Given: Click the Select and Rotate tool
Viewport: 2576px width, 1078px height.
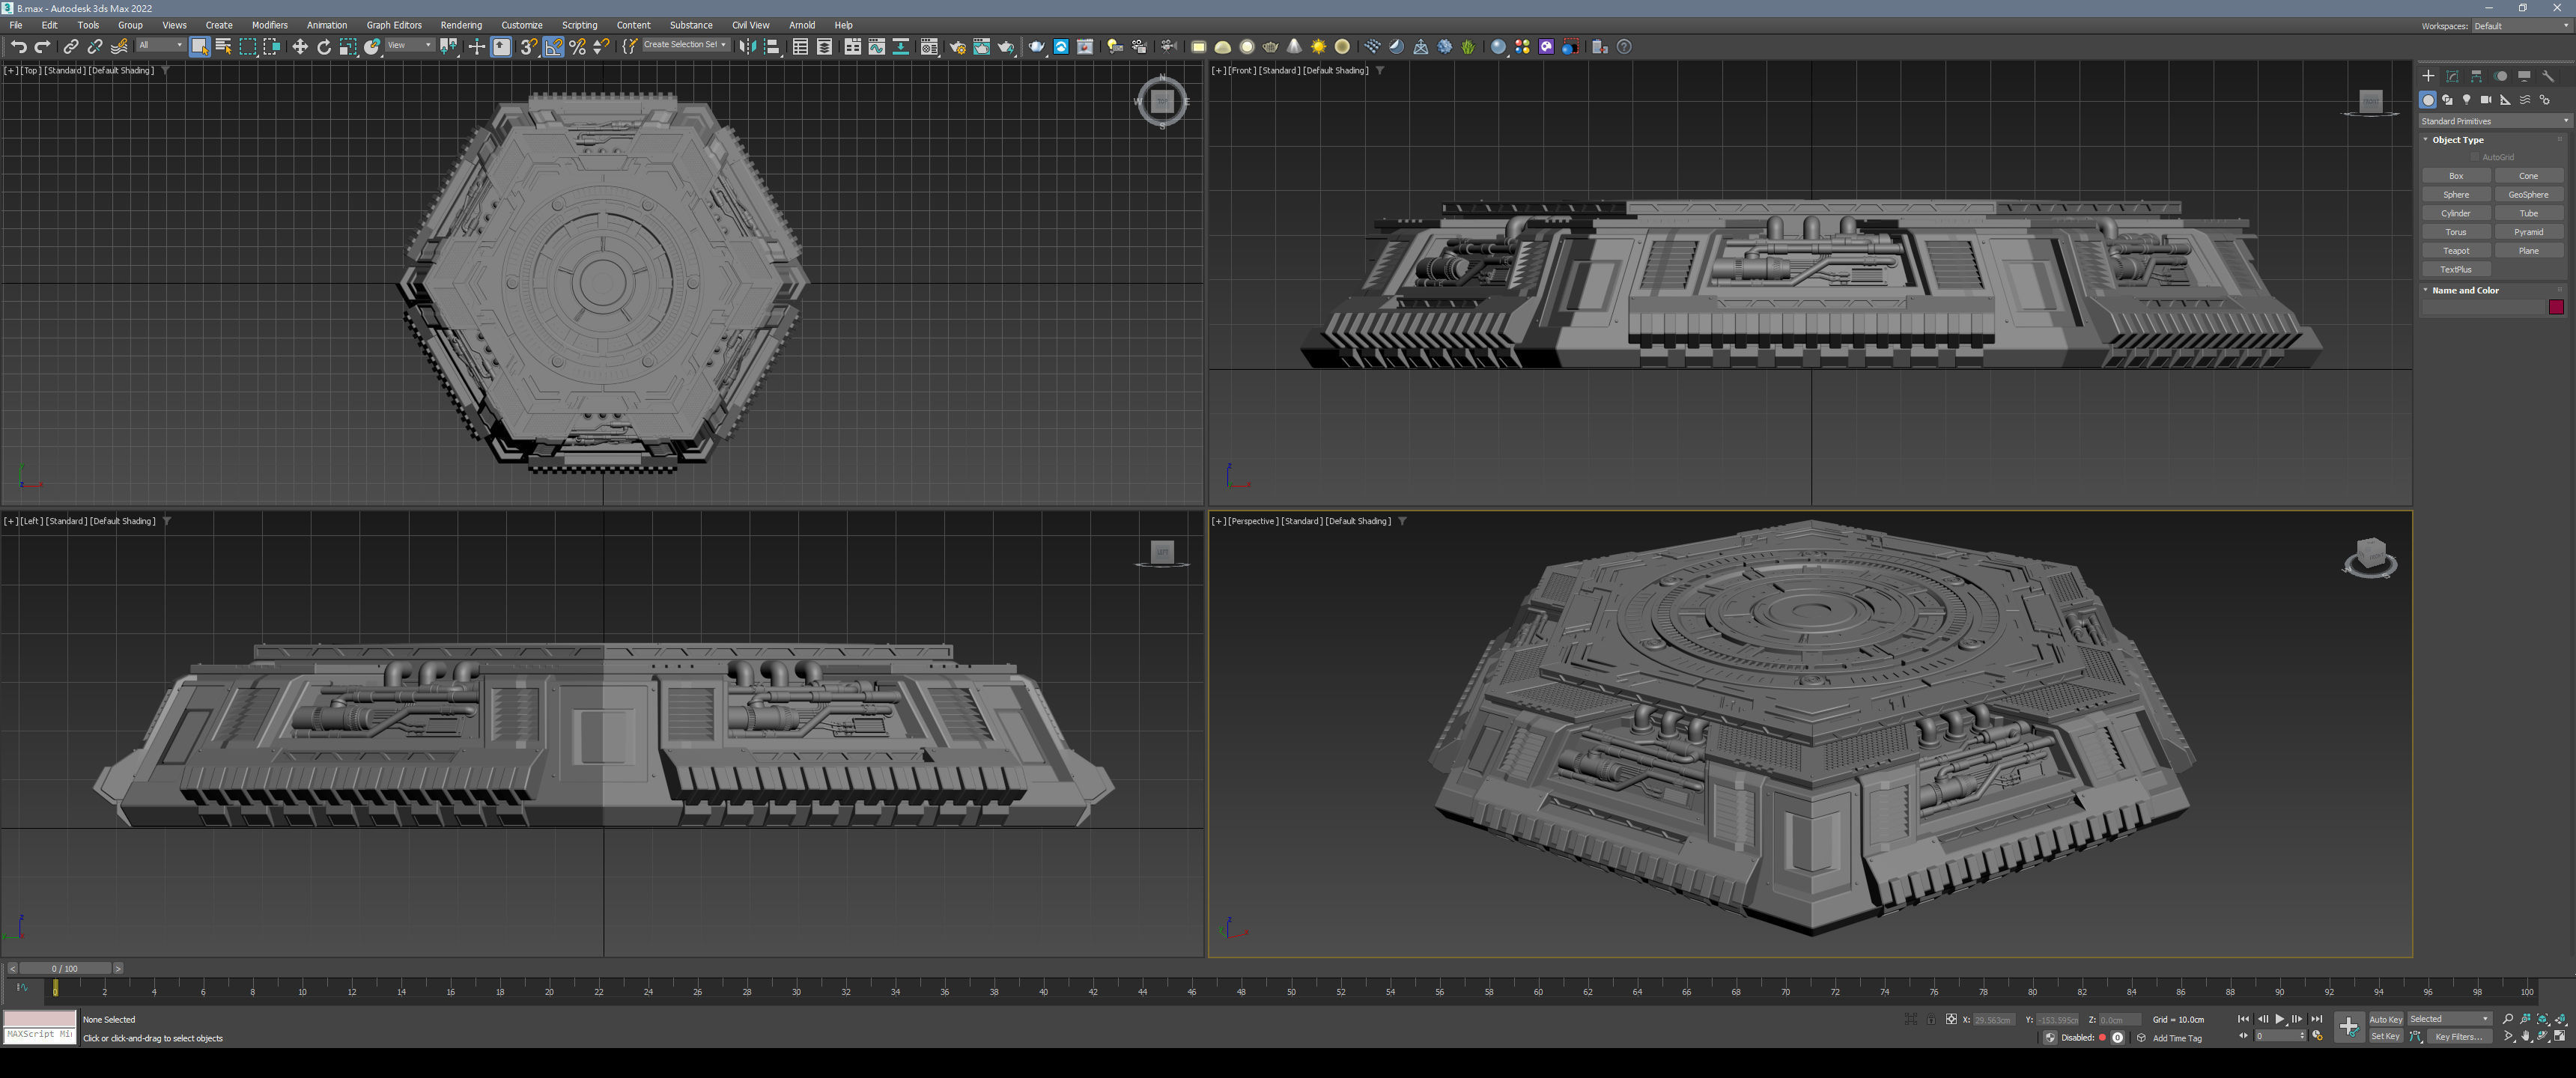Looking at the screenshot, I should (323, 47).
